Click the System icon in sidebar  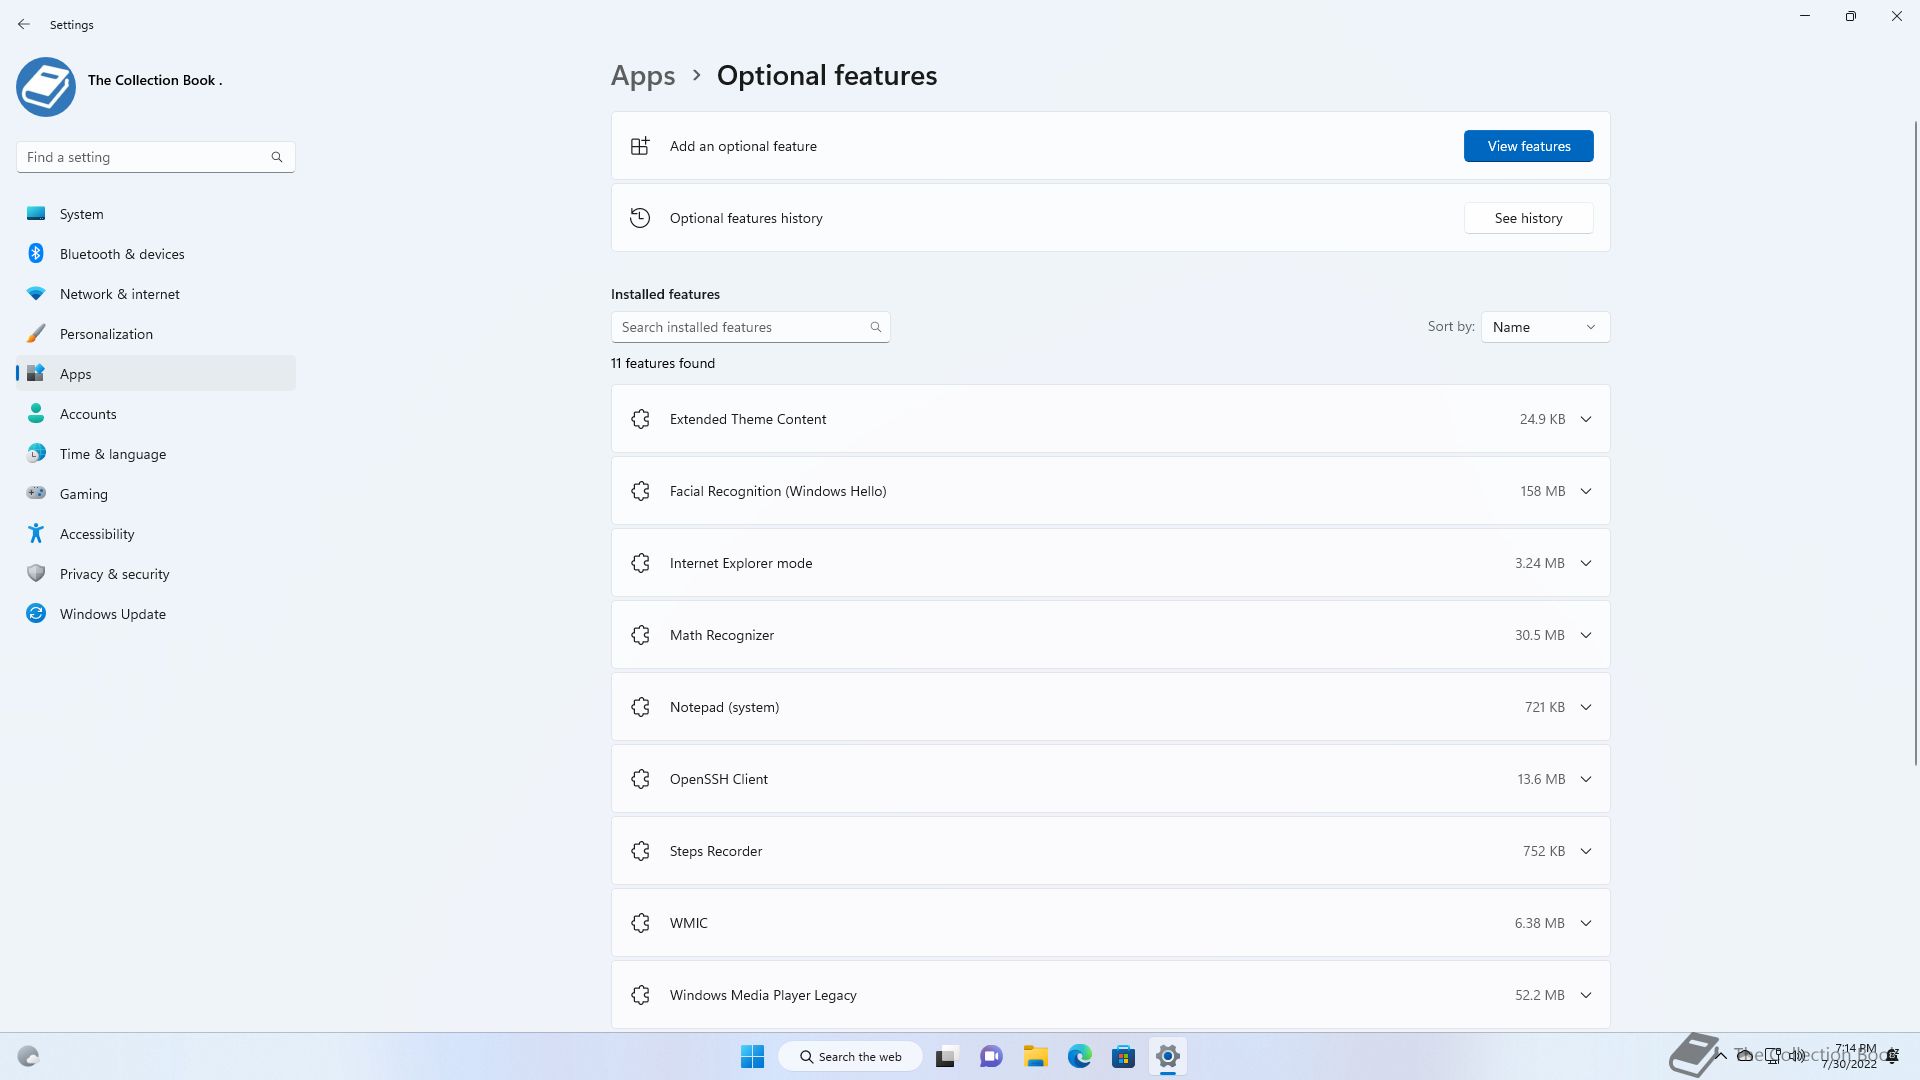pos(36,214)
